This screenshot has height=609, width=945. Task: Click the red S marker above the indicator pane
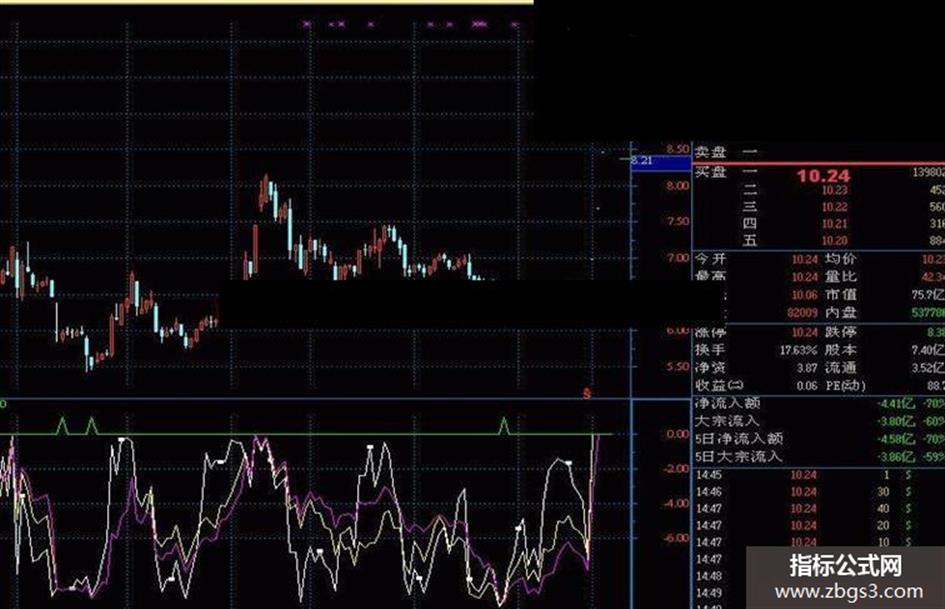586,394
